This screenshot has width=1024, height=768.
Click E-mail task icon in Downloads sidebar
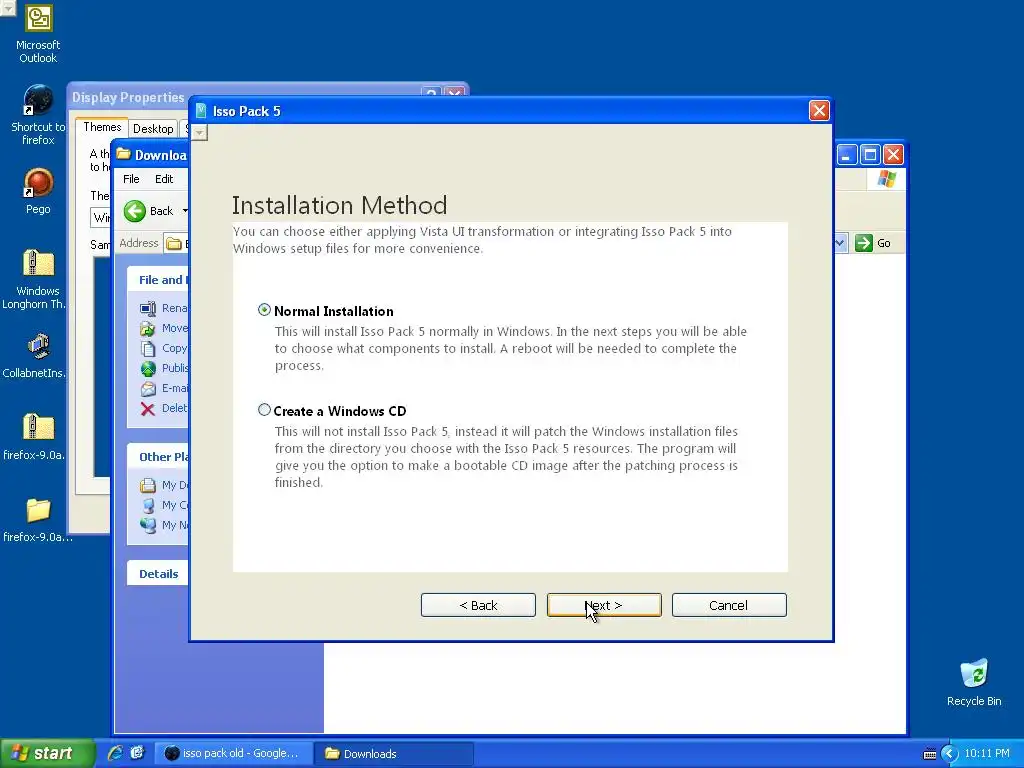[x=148, y=389]
